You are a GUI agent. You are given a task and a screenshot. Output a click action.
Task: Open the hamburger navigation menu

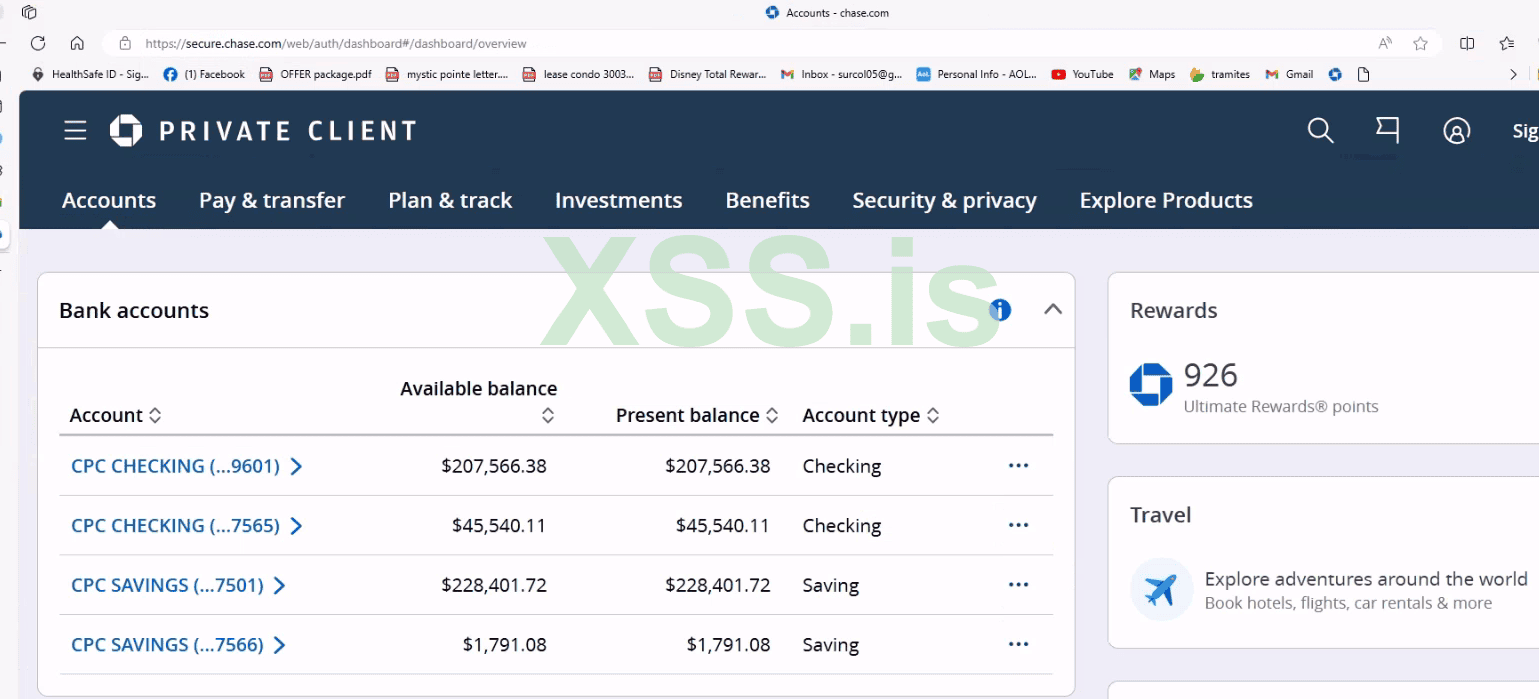pyautogui.click(x=75, y=131)
